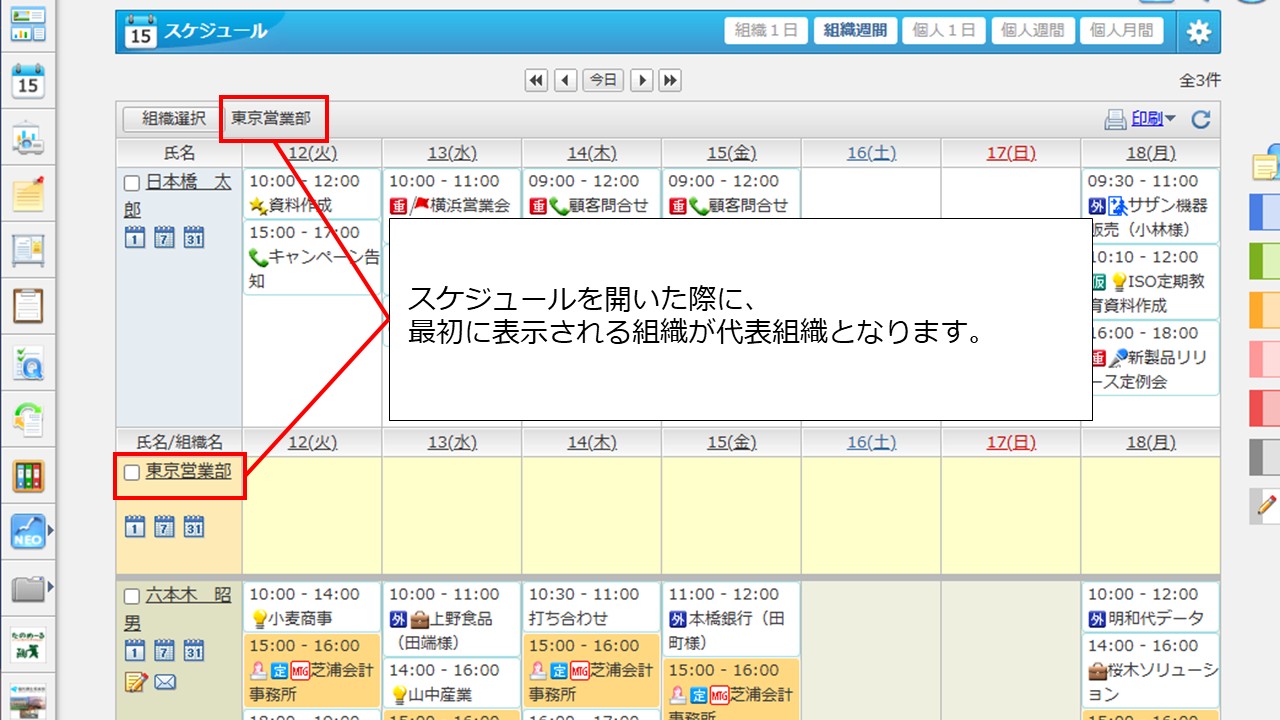Open the settings gear in Schedule header
Image resolution: width=1280 pixels, height=720 pixels.
1198,32
